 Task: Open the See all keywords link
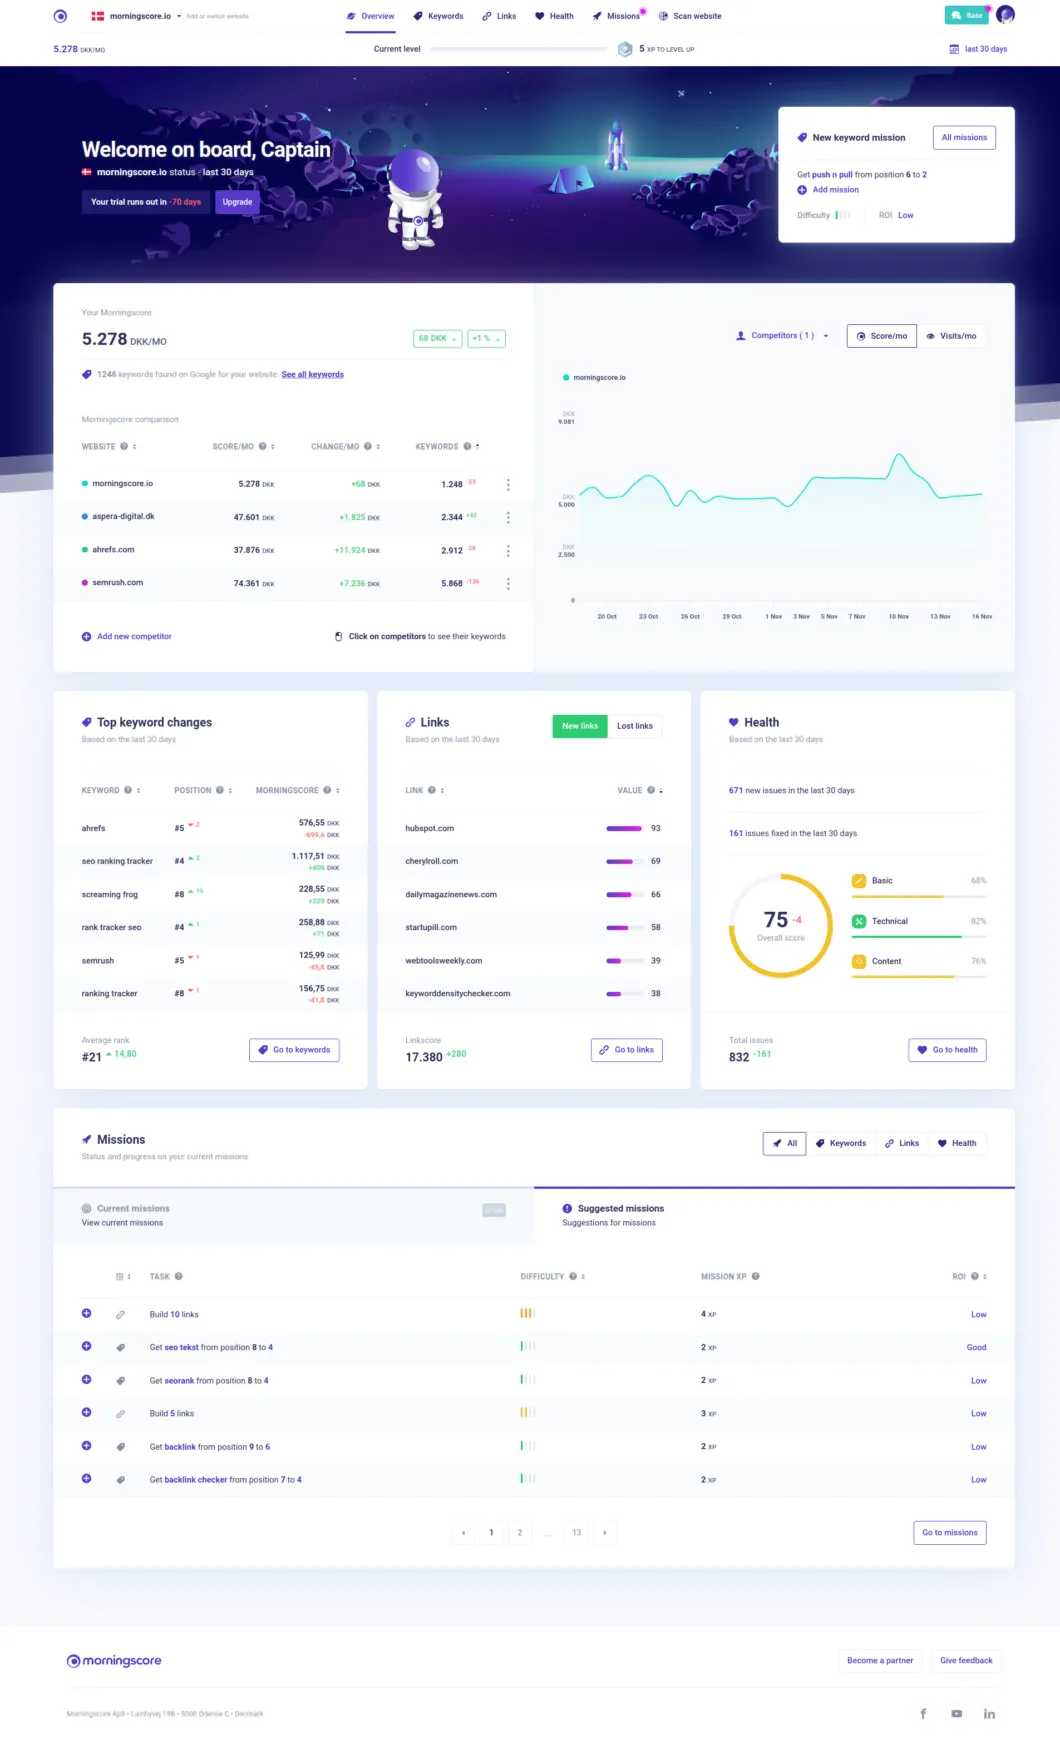[x=312, y=375]
